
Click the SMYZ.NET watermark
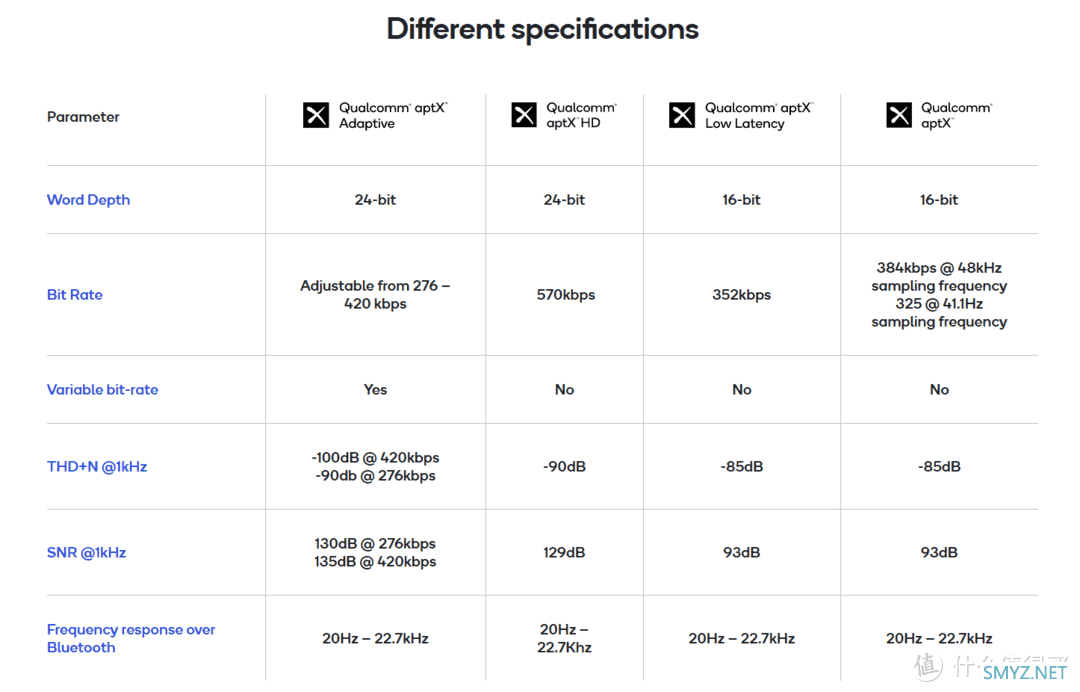[x=1025, y=672]
